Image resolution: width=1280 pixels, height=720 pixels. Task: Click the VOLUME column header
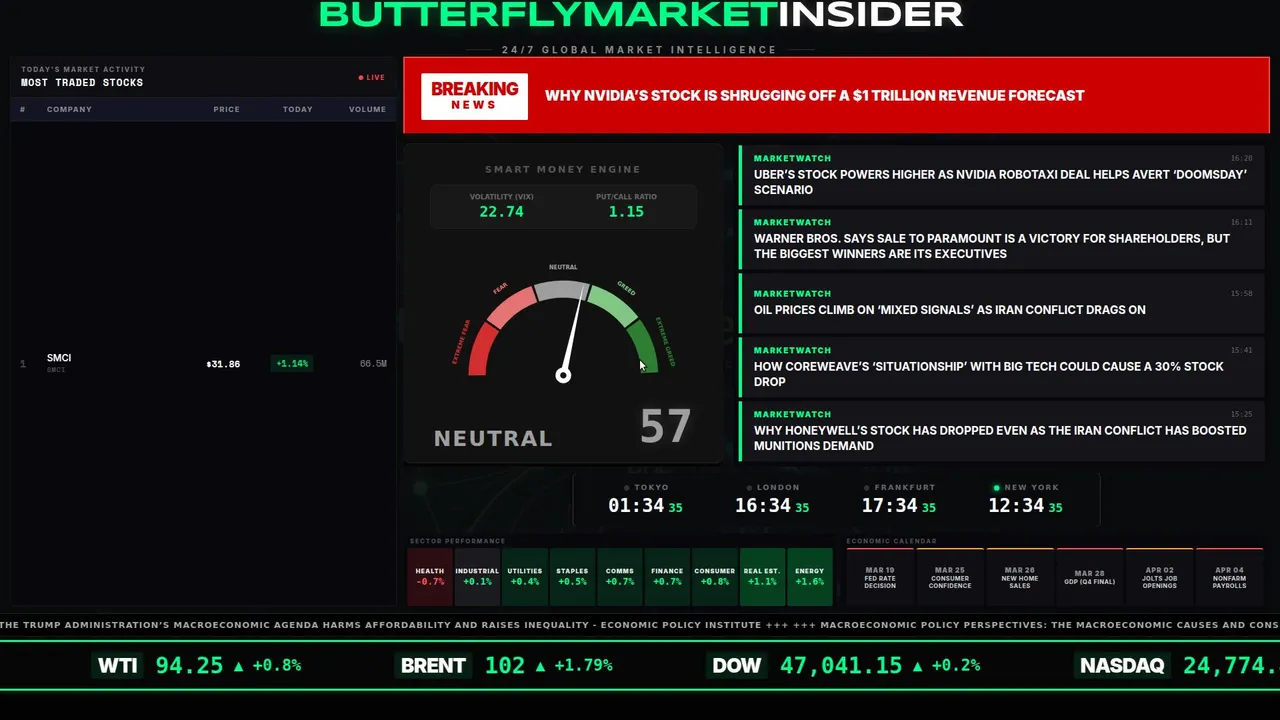(367, 109)
